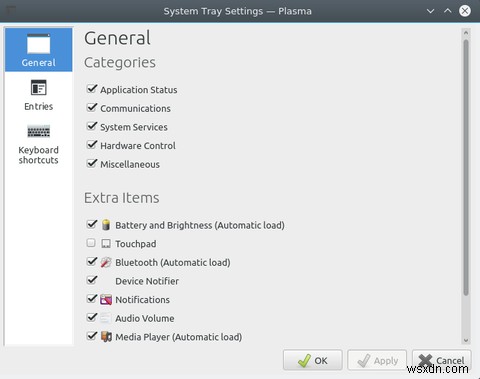Screen dimensions: 480x379
Task: Close the System Tray Settings window
Action: tap(465, 11)
